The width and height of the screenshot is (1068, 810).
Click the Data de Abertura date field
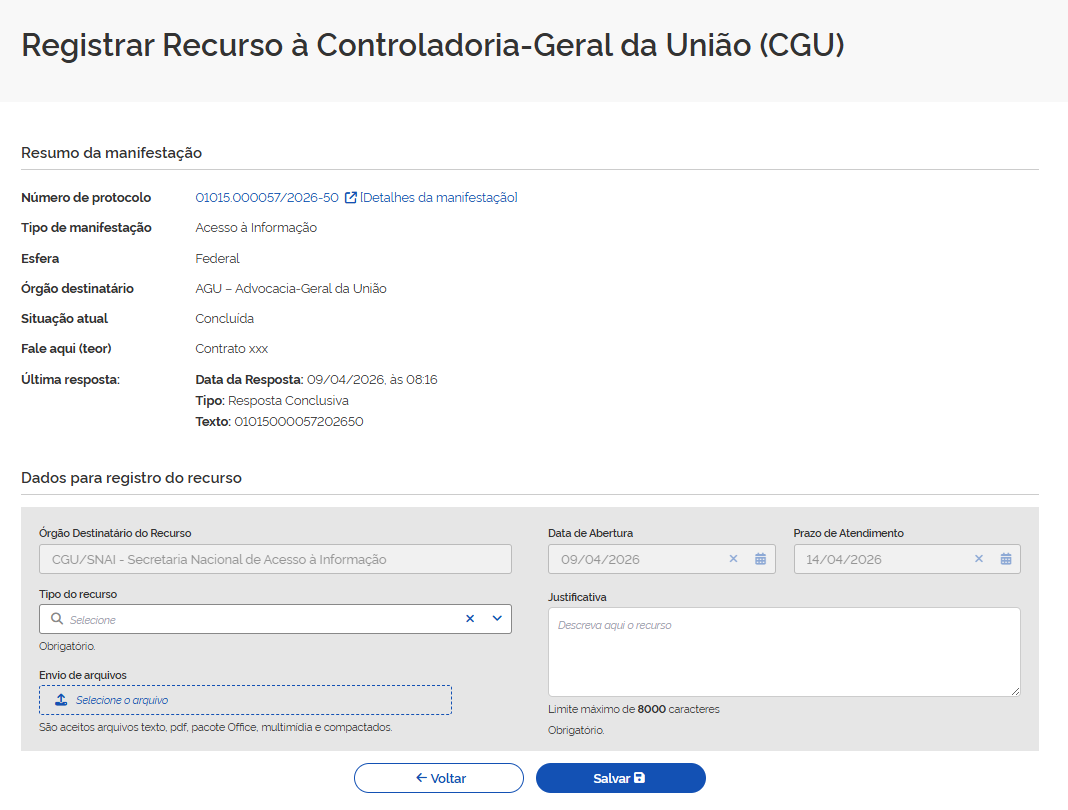tap(635, 559)
